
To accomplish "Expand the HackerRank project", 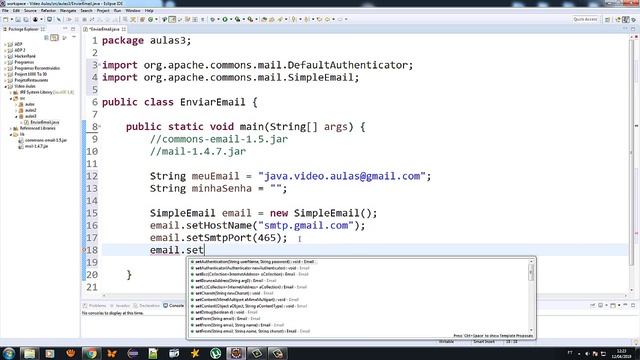I will [5, 56].
